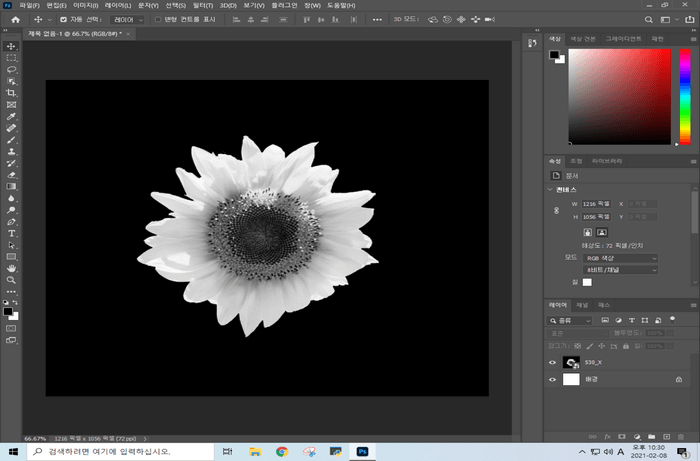Uncheck the 자동 선택 checkbox
The width and height of the screenshot is (700, 461).
pos(65,19)
